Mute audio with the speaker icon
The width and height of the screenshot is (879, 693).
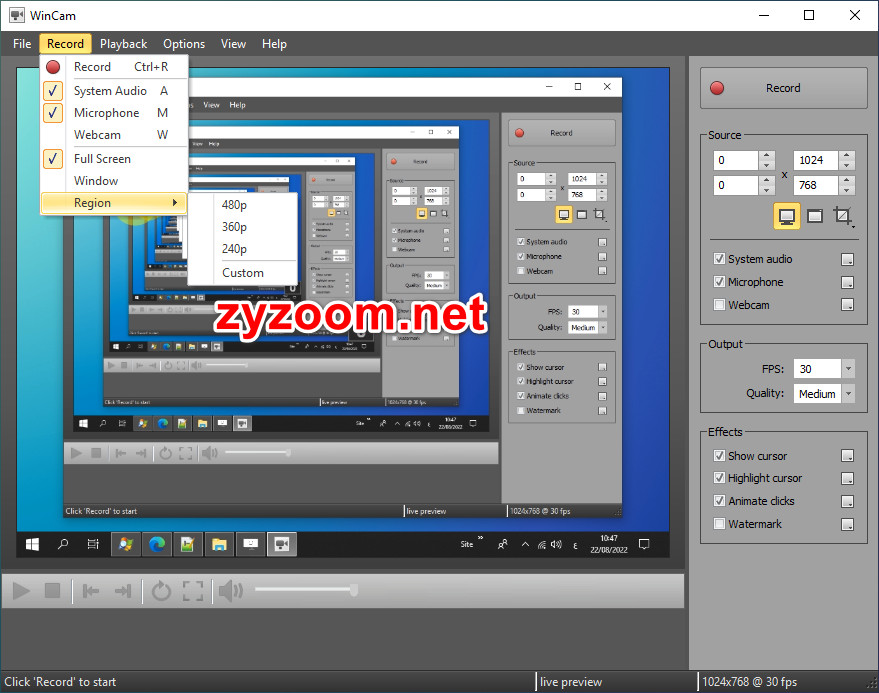point(230,590)
